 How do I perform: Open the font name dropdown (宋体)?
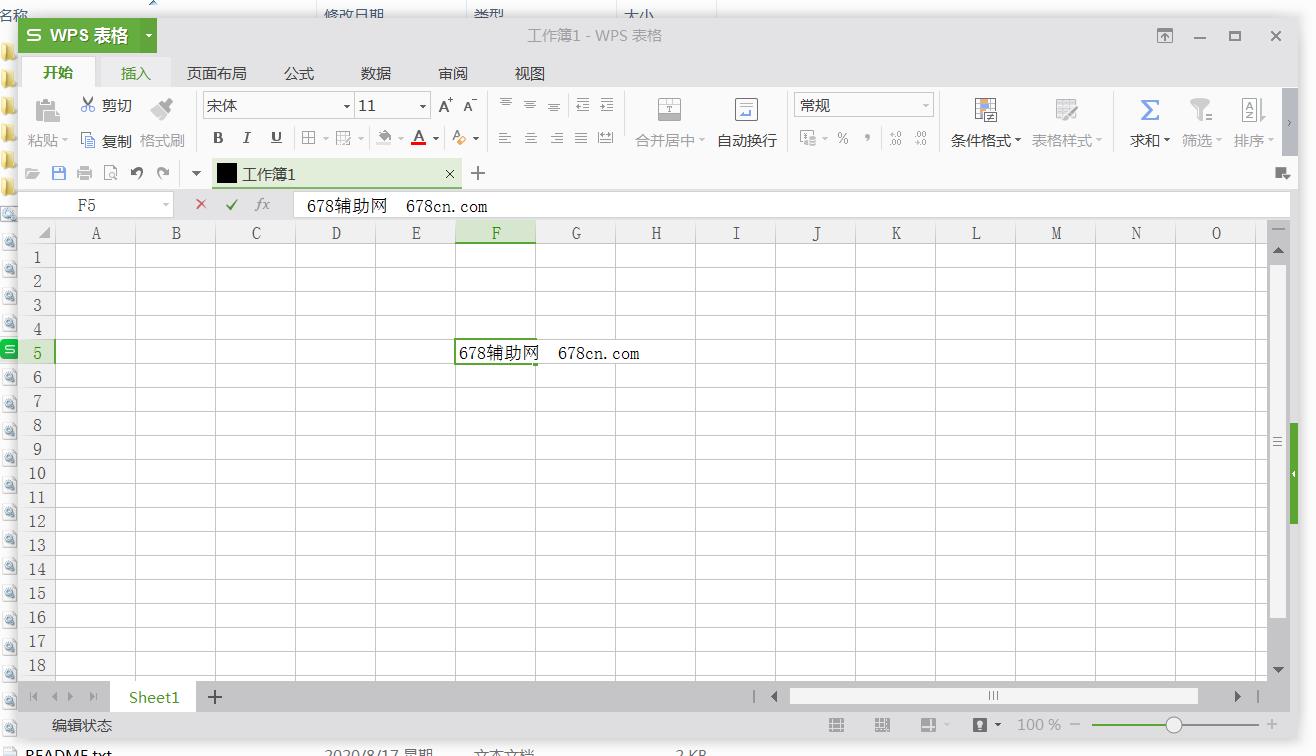[x=347, y=106]
